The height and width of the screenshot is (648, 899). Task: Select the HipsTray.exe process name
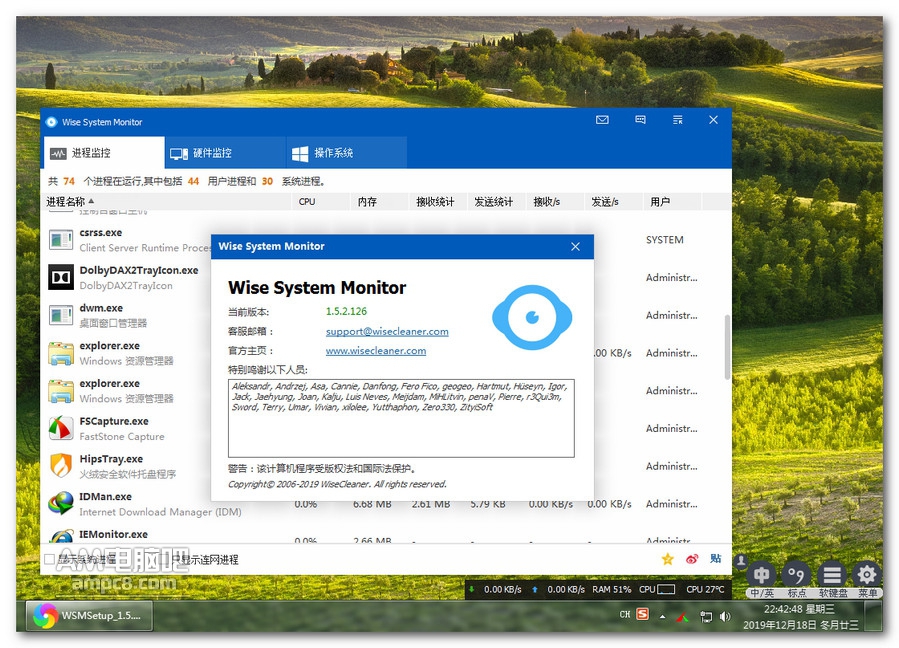point(111,459)
